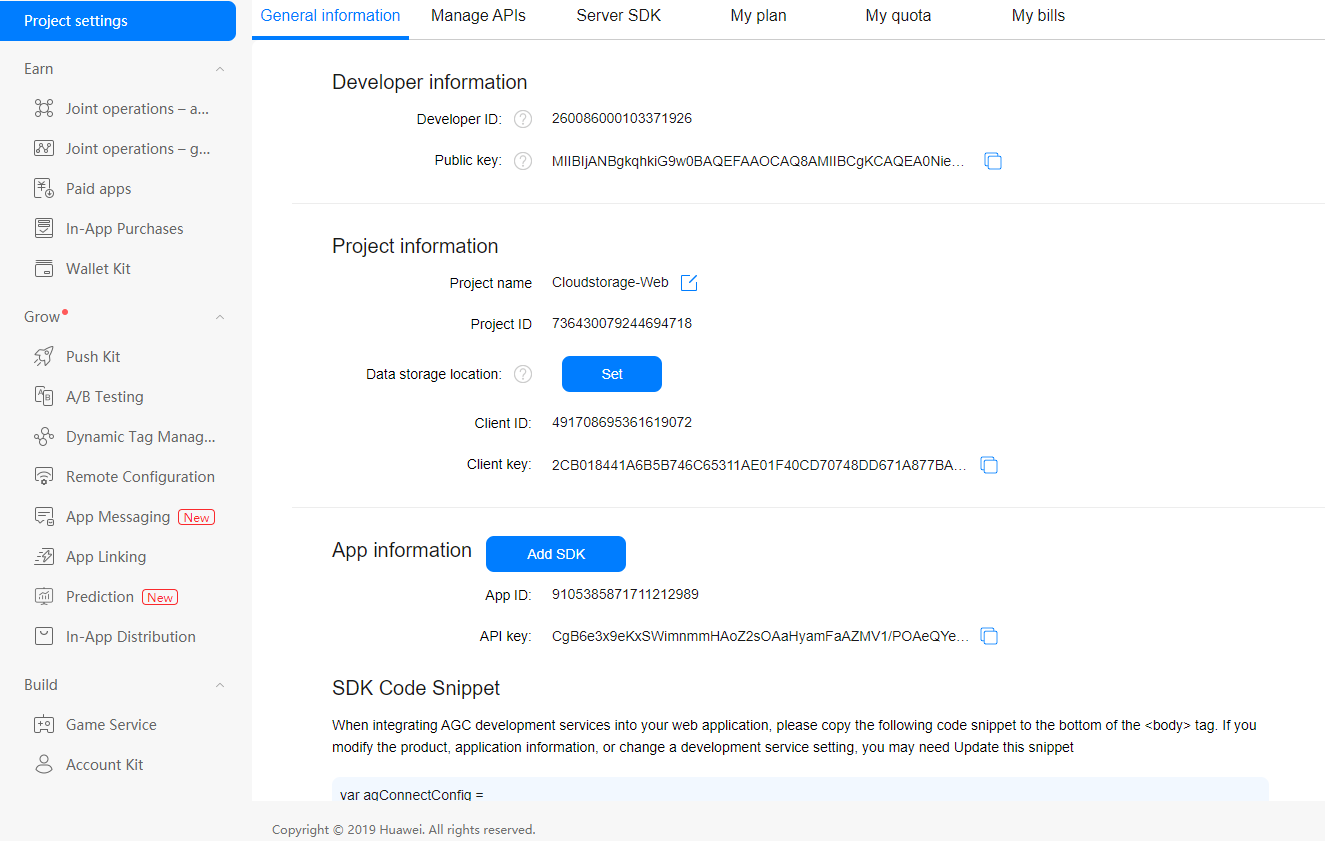Copy the API key using the copy icon
The image size is (1325, 841).
tap(989, 635)
